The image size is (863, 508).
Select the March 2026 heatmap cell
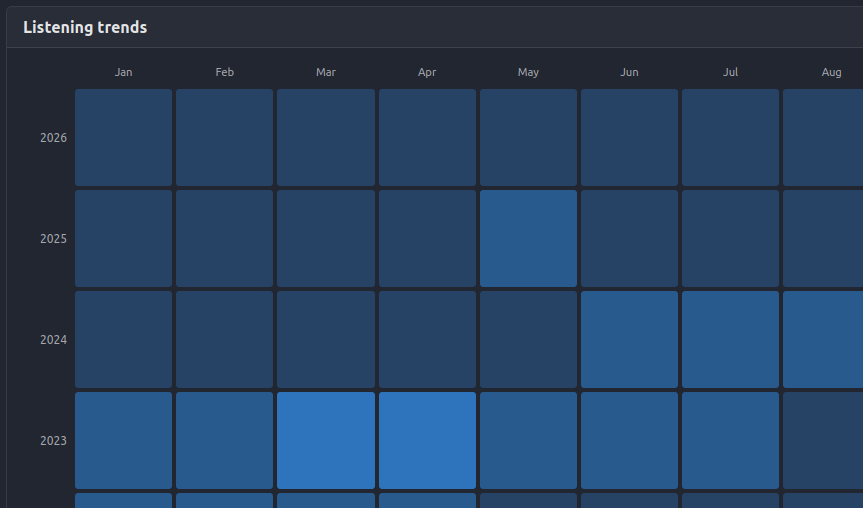click(326, 138)
